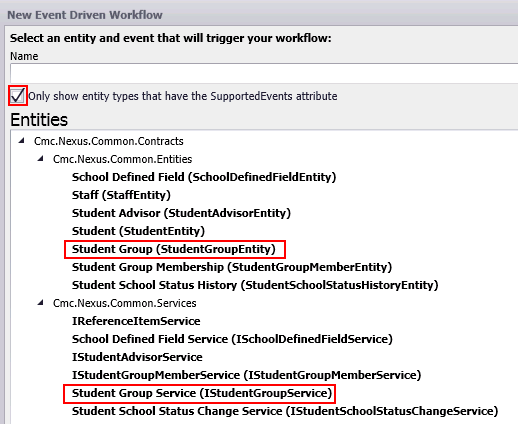
Task: Select IReferenceItemService in tree
Action: pos(136,321)
